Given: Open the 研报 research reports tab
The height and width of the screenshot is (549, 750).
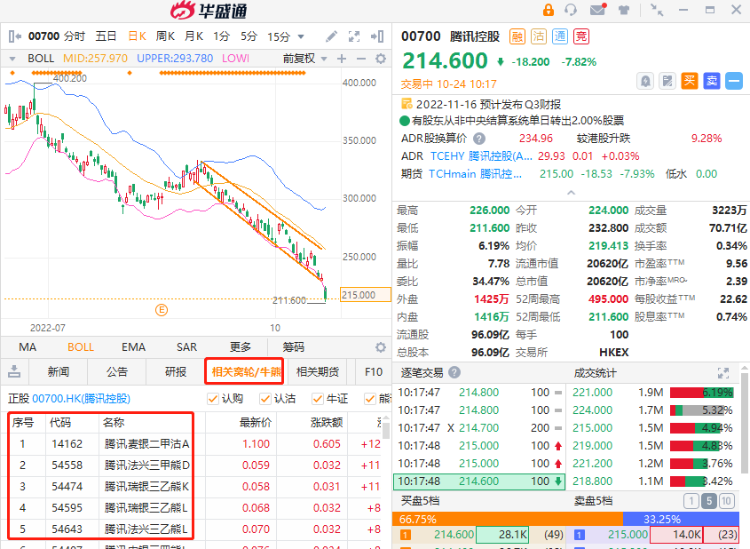Looking at the screenshot, I should pos(176,372).
